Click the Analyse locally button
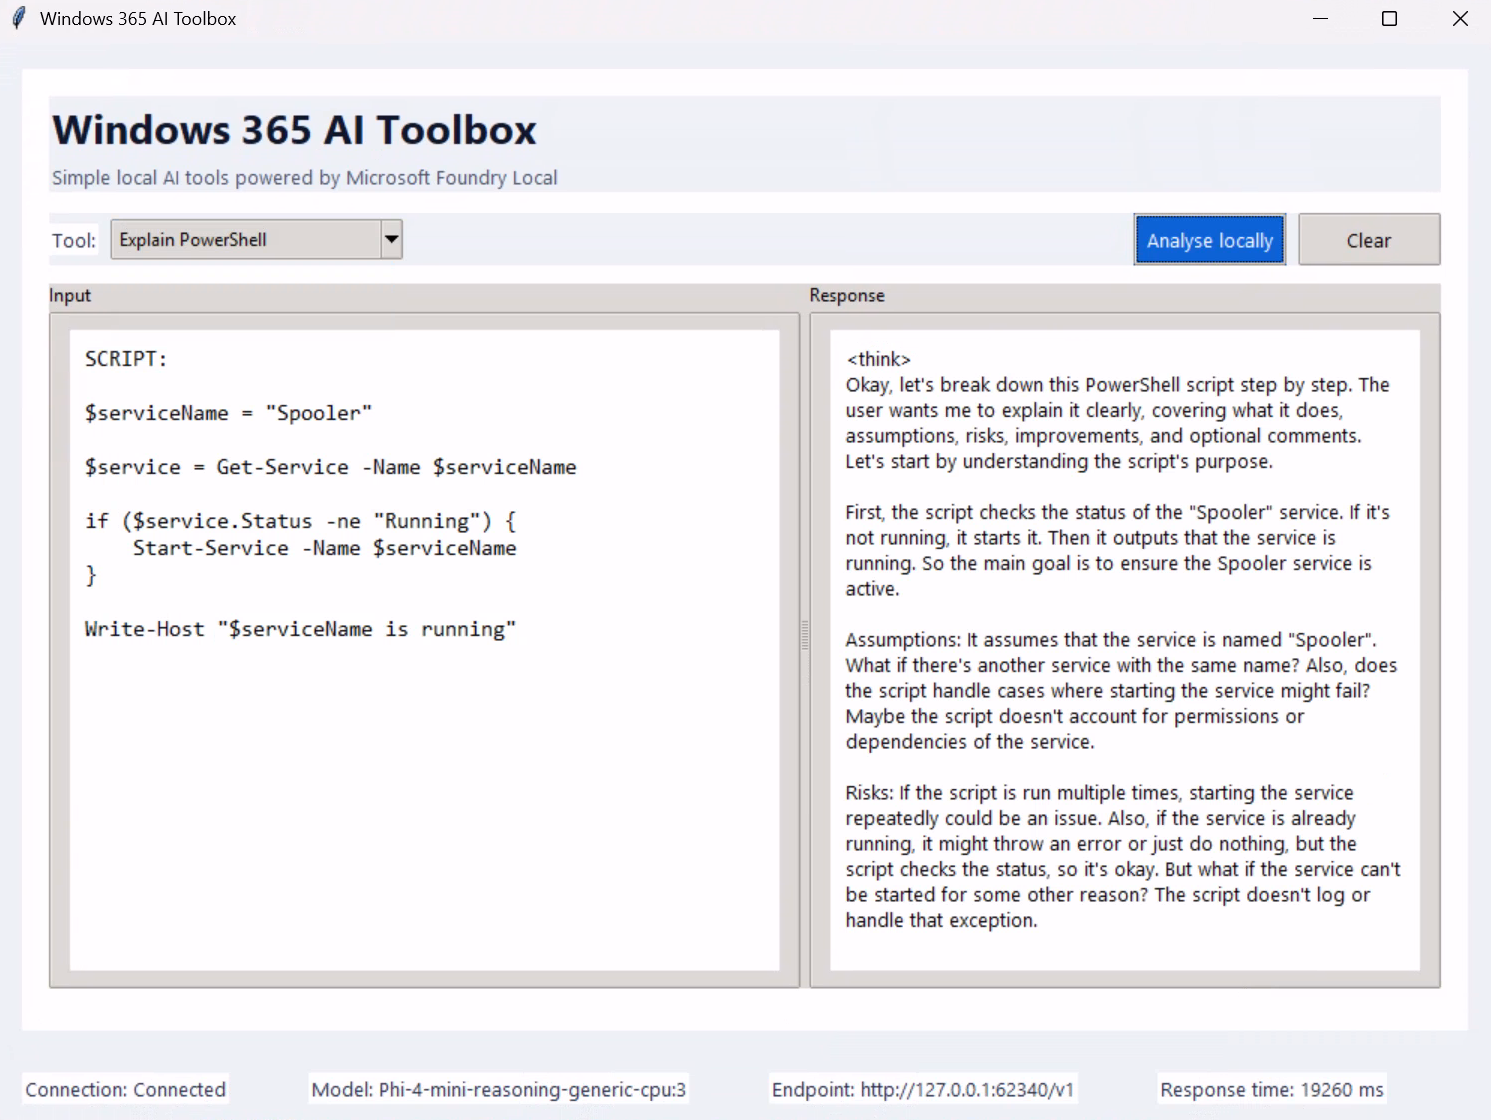This screenshot has height=1120, width=1491. pyautogui.click(x=1209, y=240)
